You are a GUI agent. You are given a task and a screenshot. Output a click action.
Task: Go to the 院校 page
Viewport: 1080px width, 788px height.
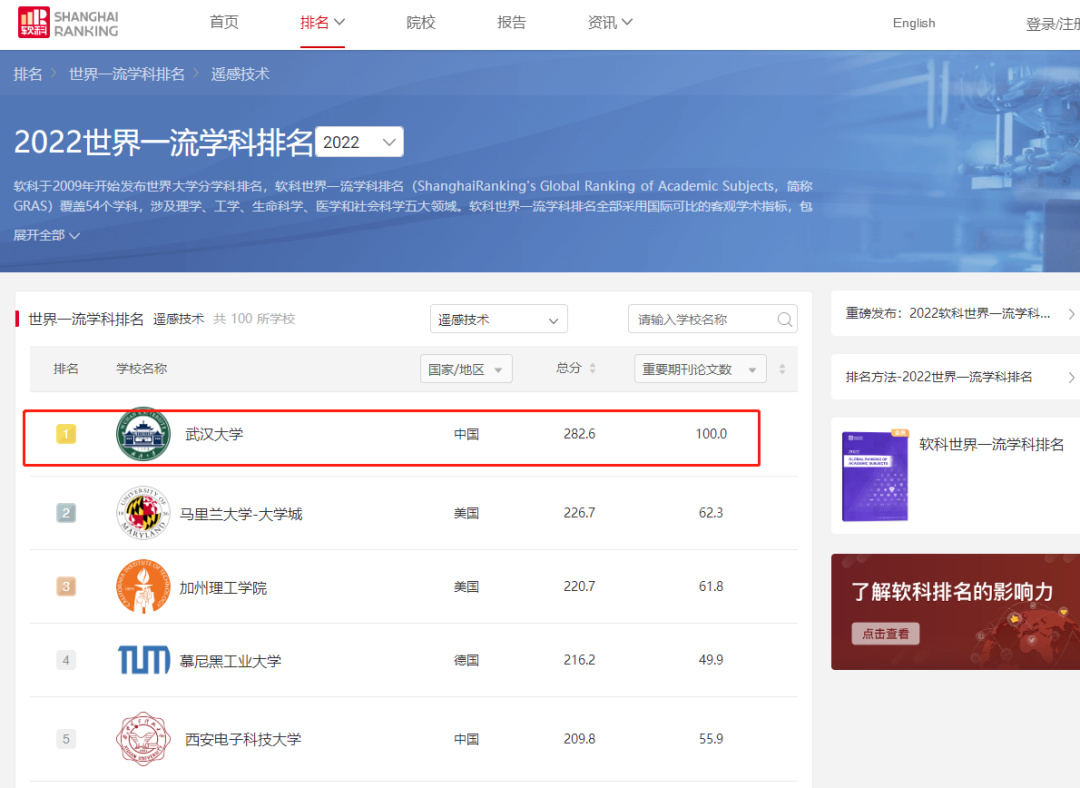[421, 23]
